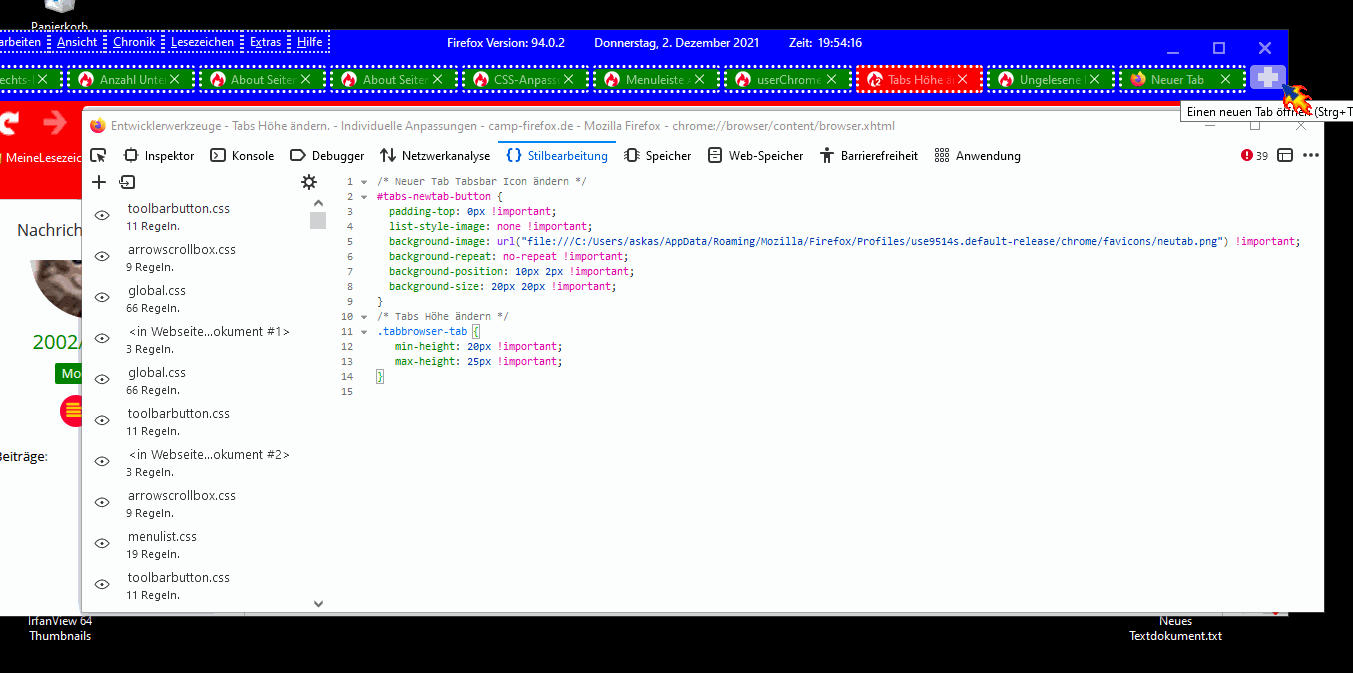Select the first global.css file with 66 Regeln
Viewport: 1353px width, 673px height.
coord(157,291)
